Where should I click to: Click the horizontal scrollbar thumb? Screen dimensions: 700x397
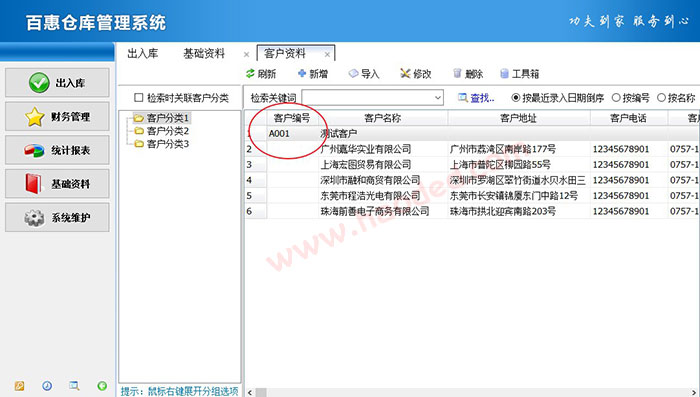(x=261, y=393)
